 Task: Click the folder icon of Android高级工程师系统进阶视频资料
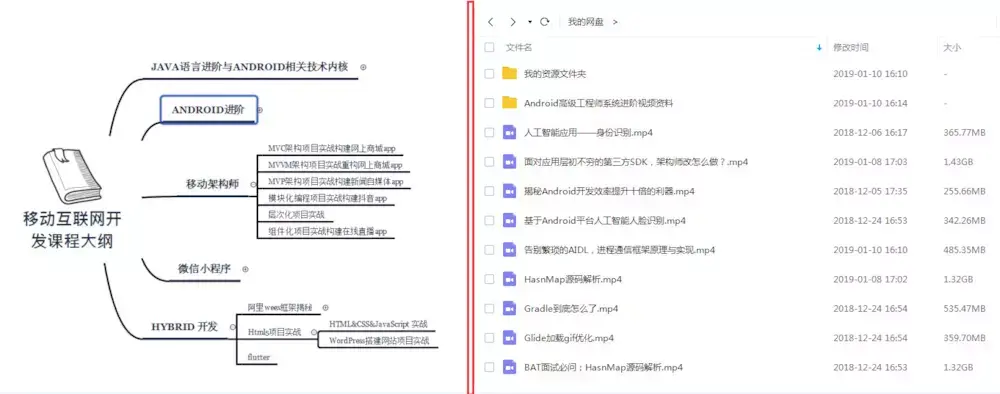click(x=509, y=103)
